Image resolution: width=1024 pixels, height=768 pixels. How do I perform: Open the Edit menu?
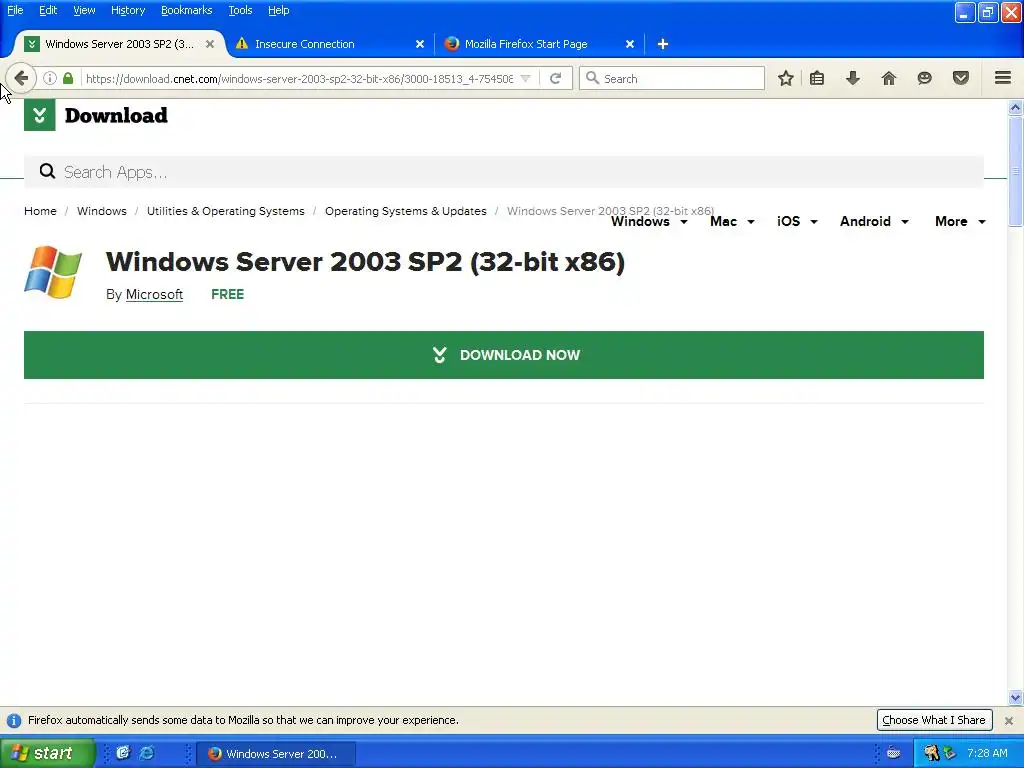(48, 10)
